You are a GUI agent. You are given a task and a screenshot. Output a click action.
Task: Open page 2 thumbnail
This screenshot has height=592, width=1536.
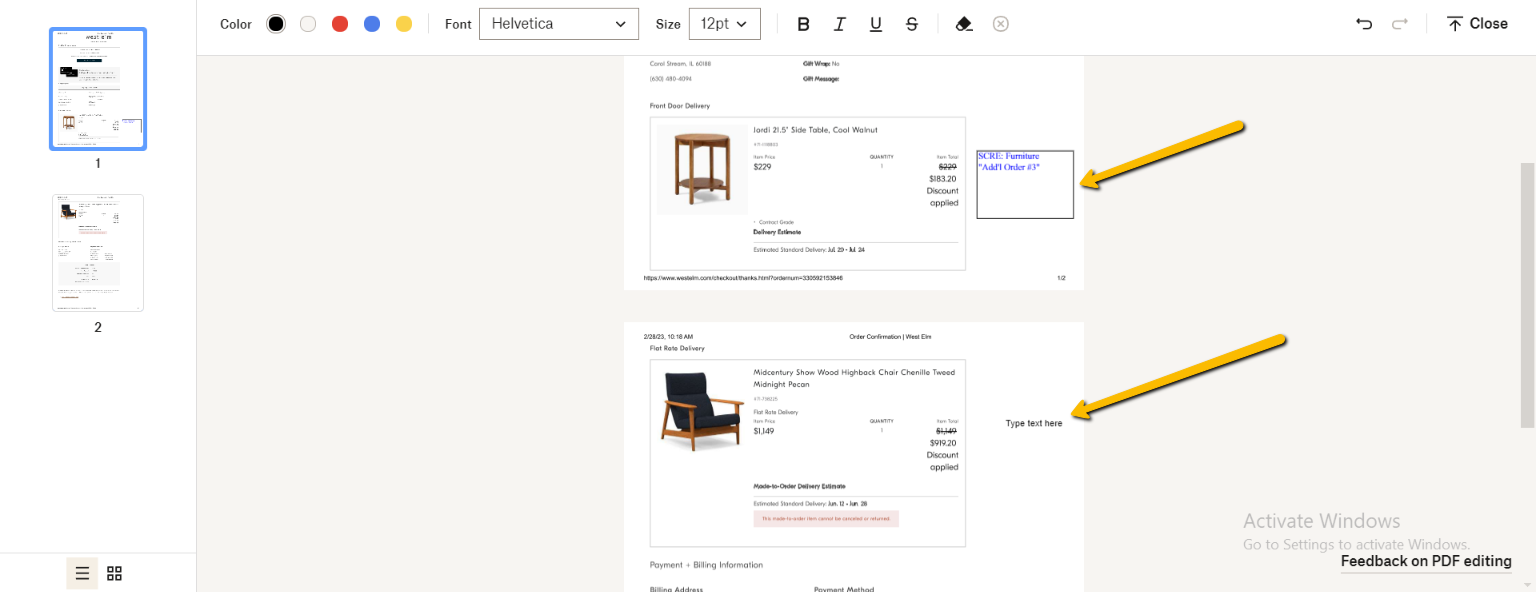98,253
